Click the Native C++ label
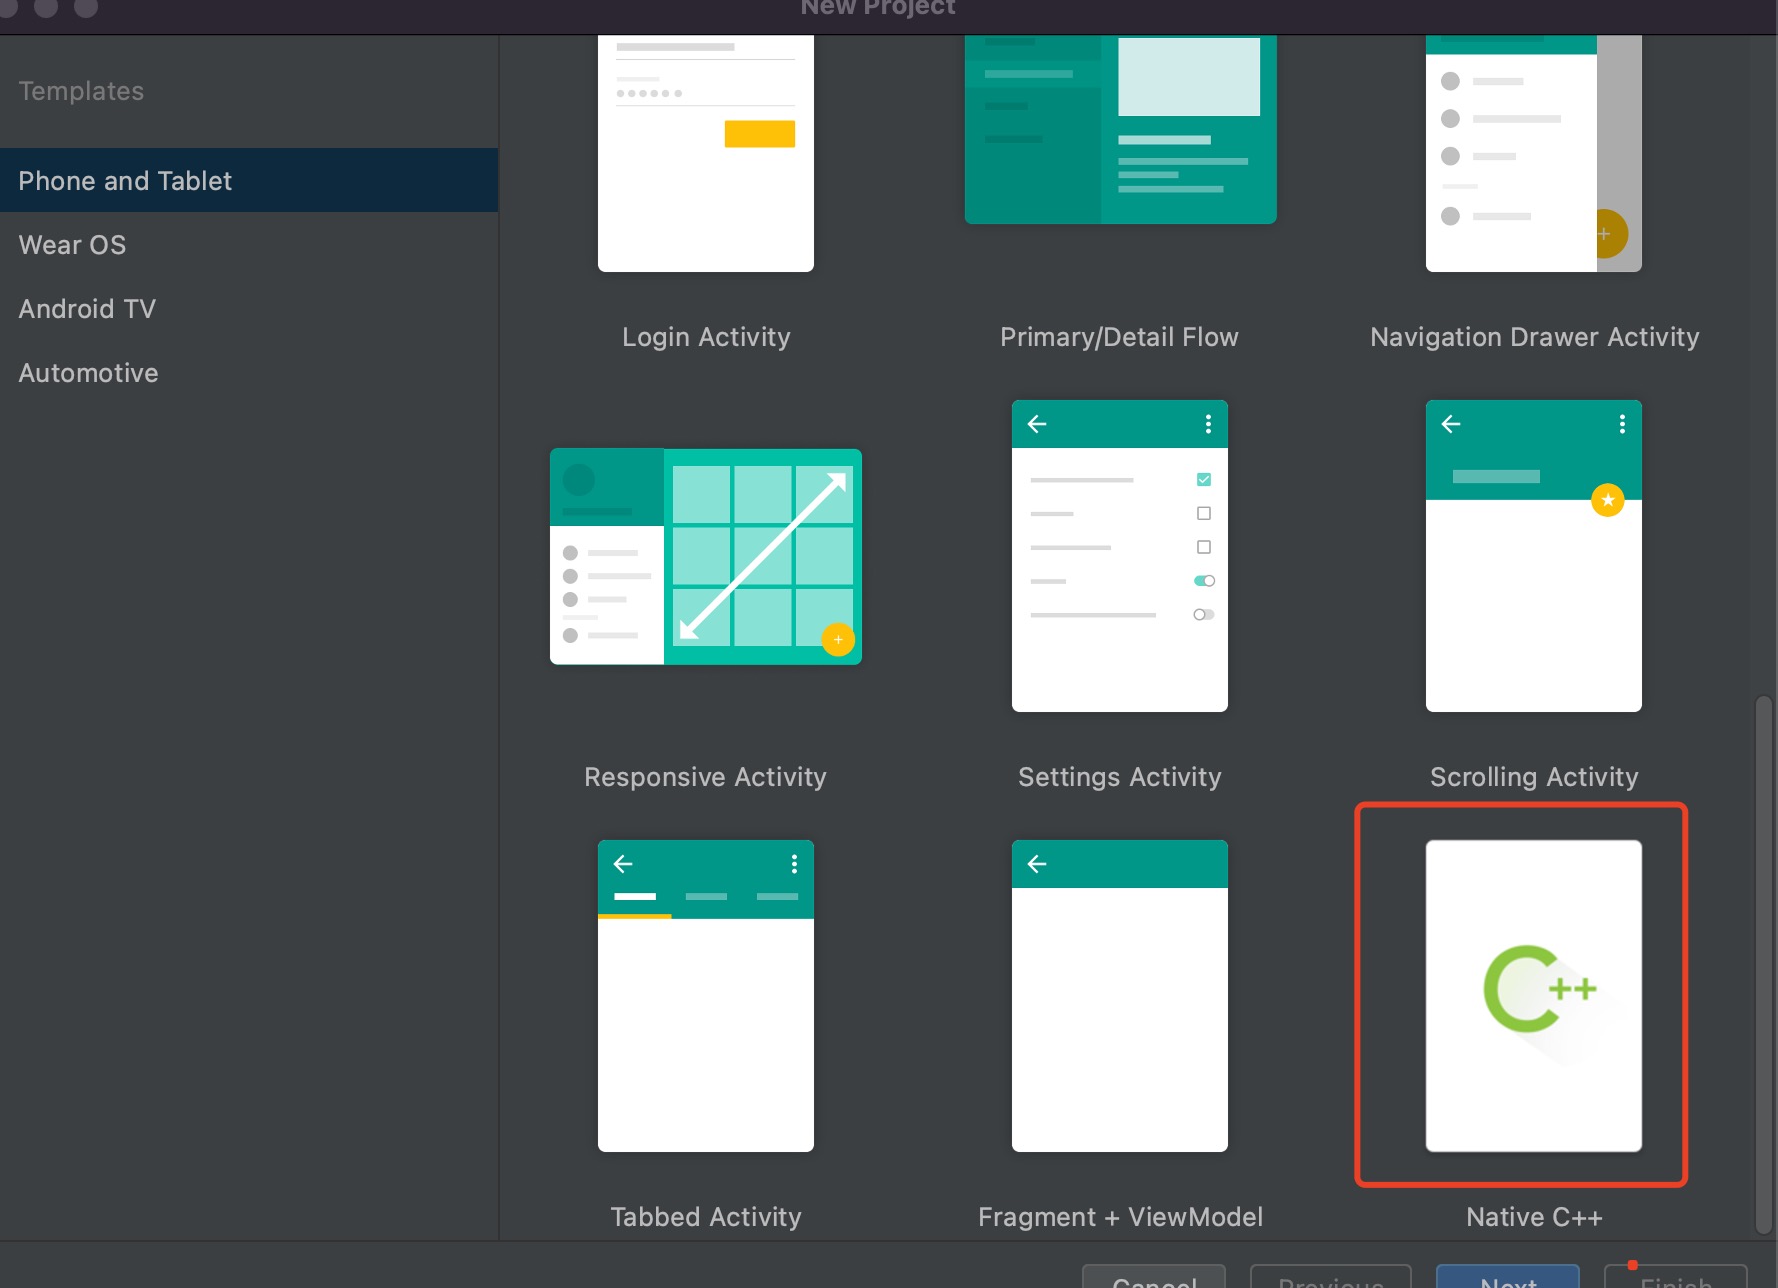1778x1288 pixels. [x=1534, y=1217]
